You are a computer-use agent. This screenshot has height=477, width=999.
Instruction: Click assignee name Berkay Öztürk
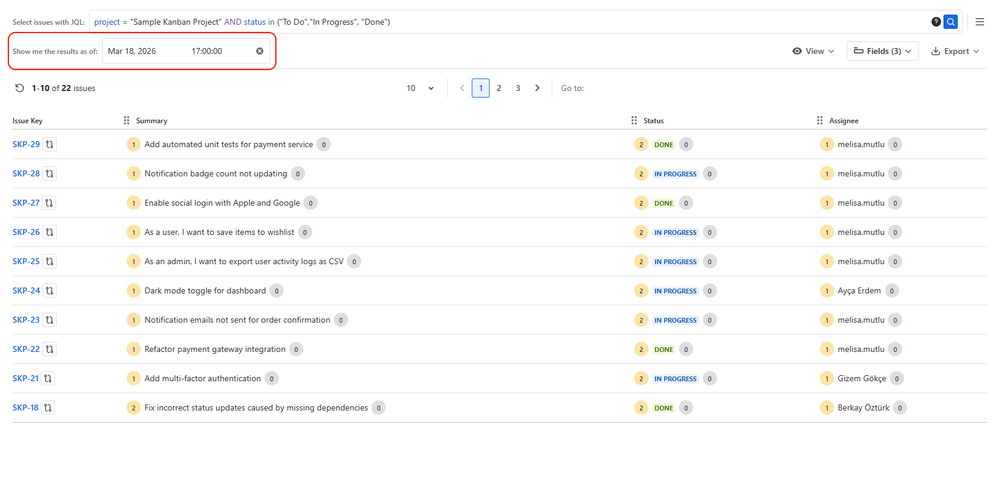[864, 408]
